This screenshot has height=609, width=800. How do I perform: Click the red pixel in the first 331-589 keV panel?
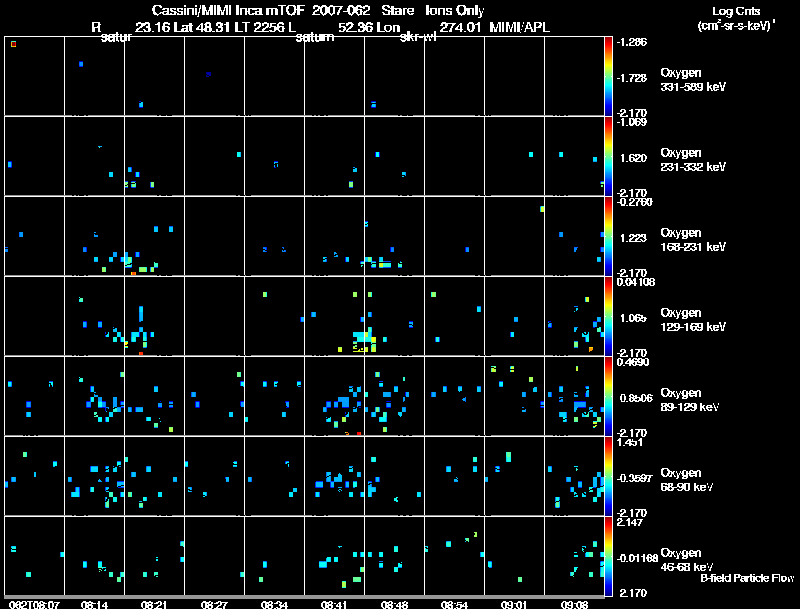pyautogui.click(x=14, y=44)
